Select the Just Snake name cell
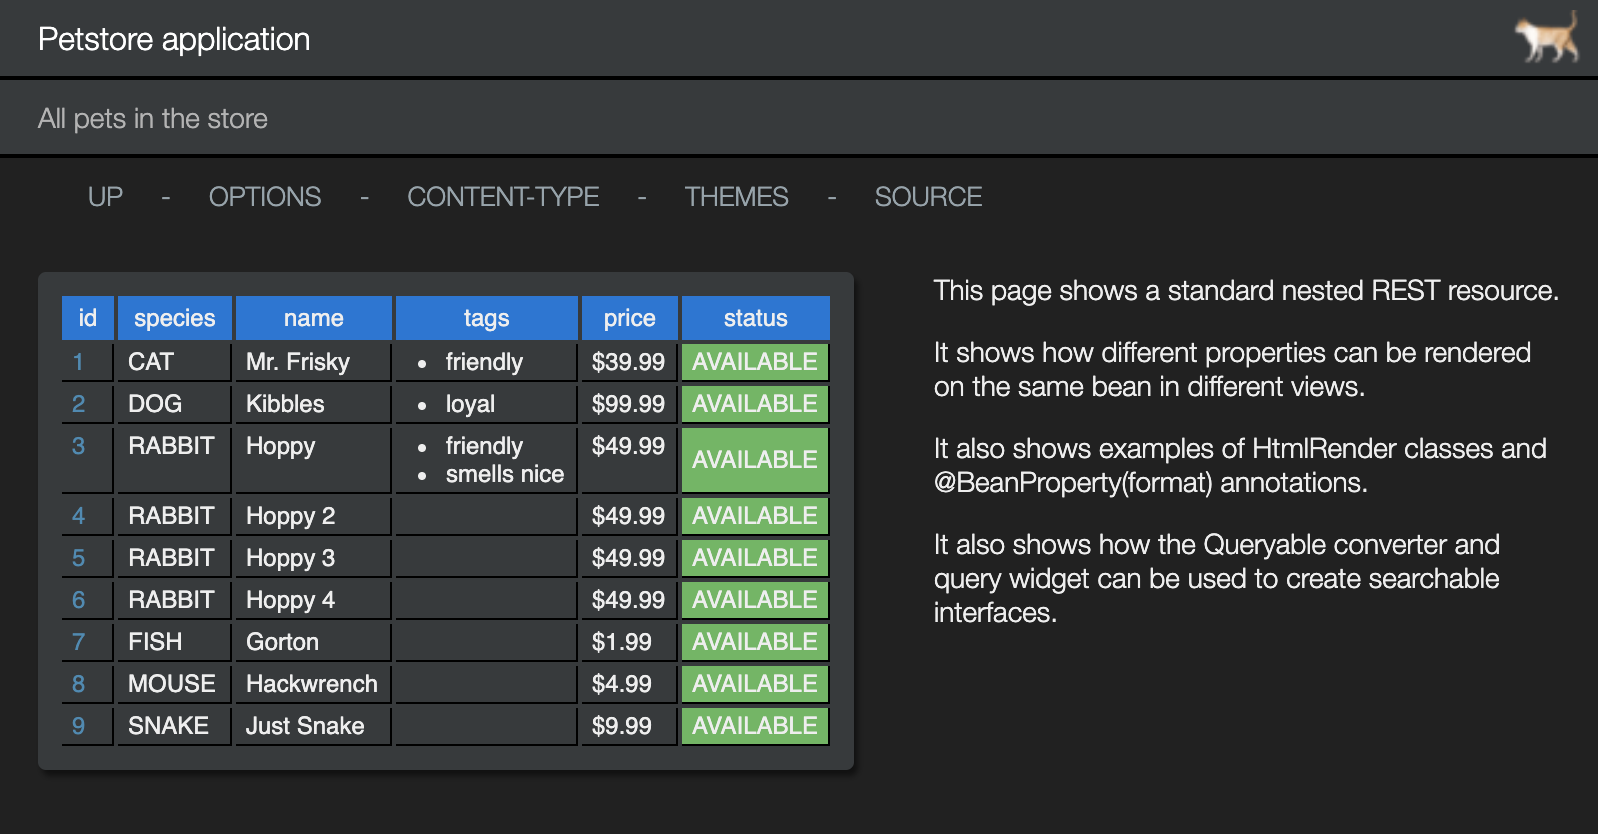The image size is (1598, 834). 305,726
